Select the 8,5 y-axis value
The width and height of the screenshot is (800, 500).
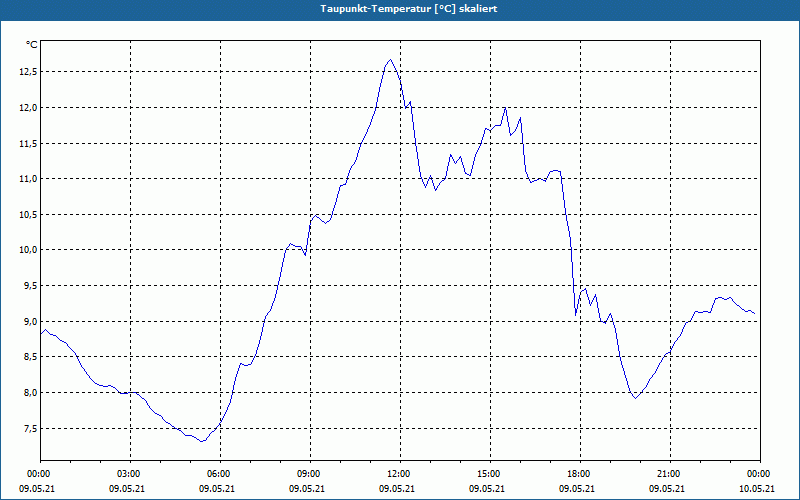click(x=30, y=357)
